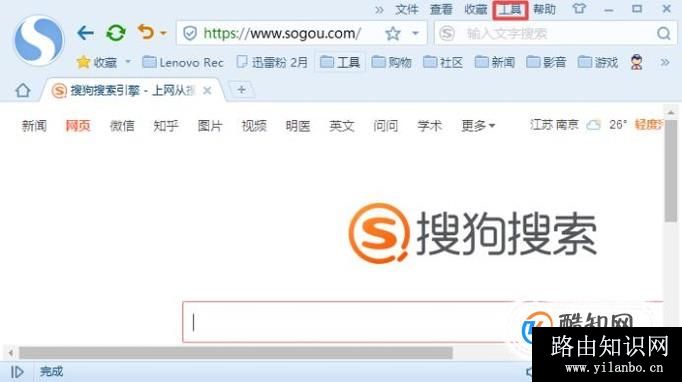Open the 问问 search link
The image size is (682, 382).
pos(385,126)
